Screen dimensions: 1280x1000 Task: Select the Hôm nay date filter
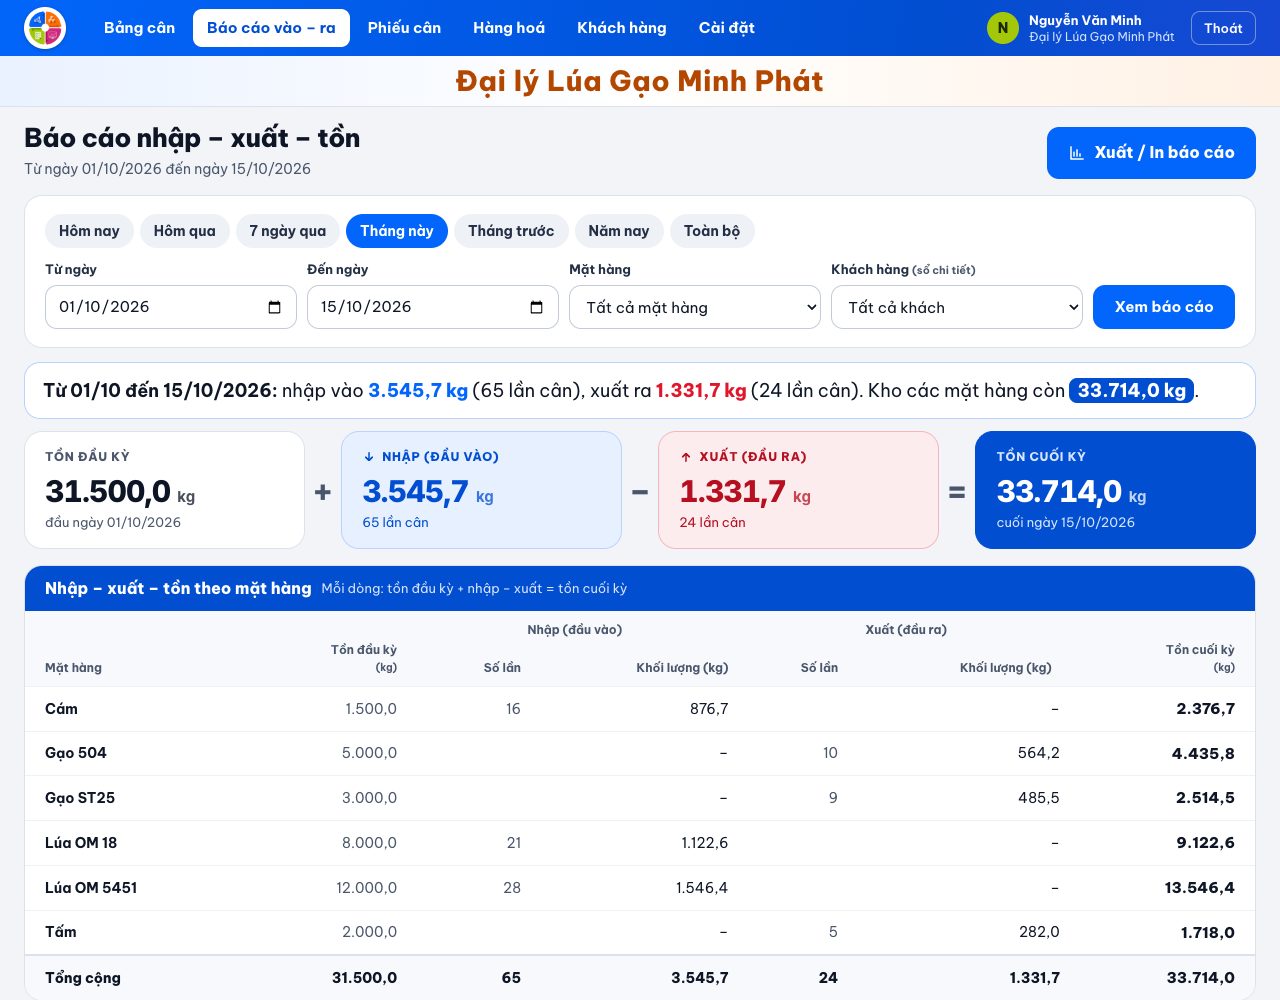[x=89, y=231]
